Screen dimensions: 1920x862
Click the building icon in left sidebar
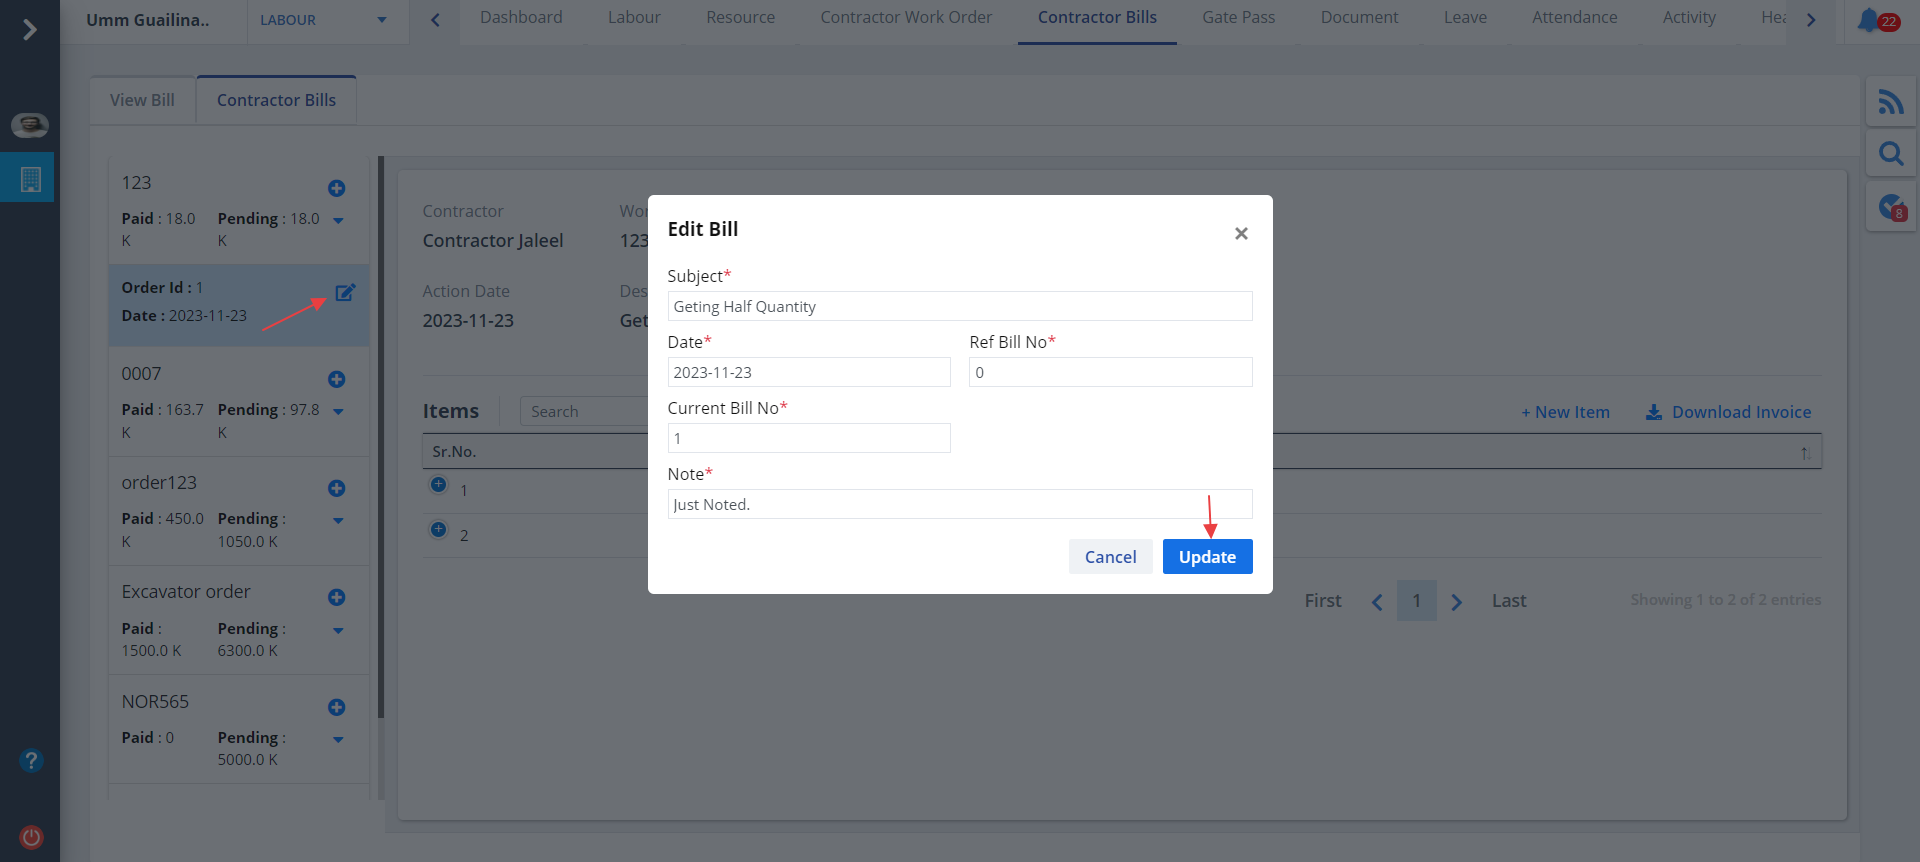click(30, 178)
